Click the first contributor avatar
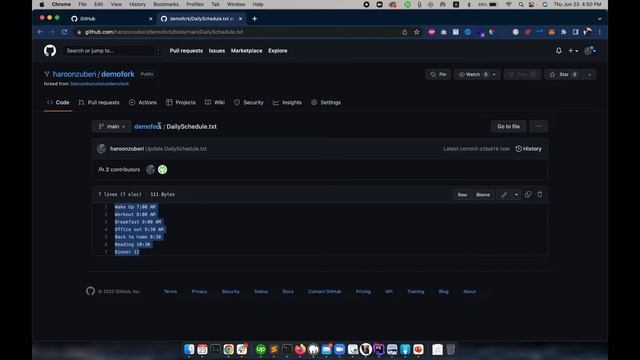Screen dimensions: 640x360 pyautogui.click(x=151, y=169)
